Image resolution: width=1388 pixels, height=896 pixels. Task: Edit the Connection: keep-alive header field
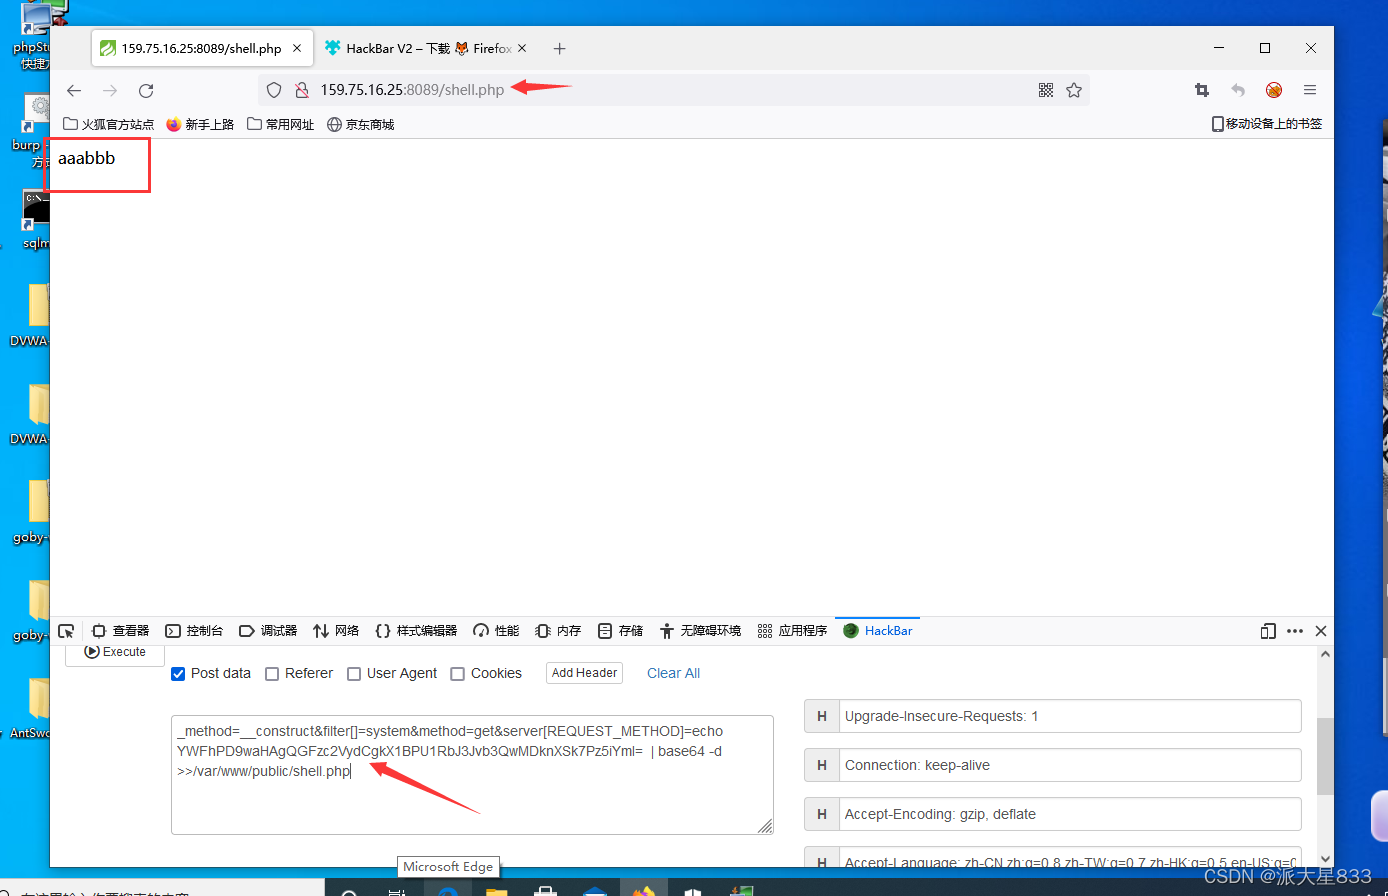click(1070, 765)
